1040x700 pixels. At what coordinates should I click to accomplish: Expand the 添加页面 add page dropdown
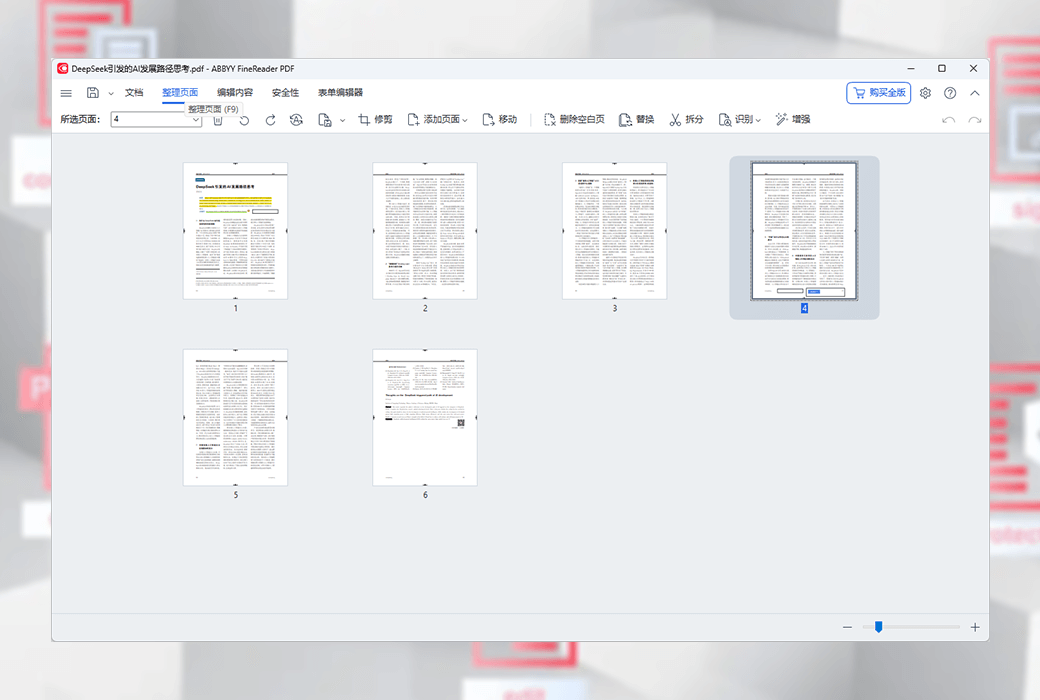(465, 120)
